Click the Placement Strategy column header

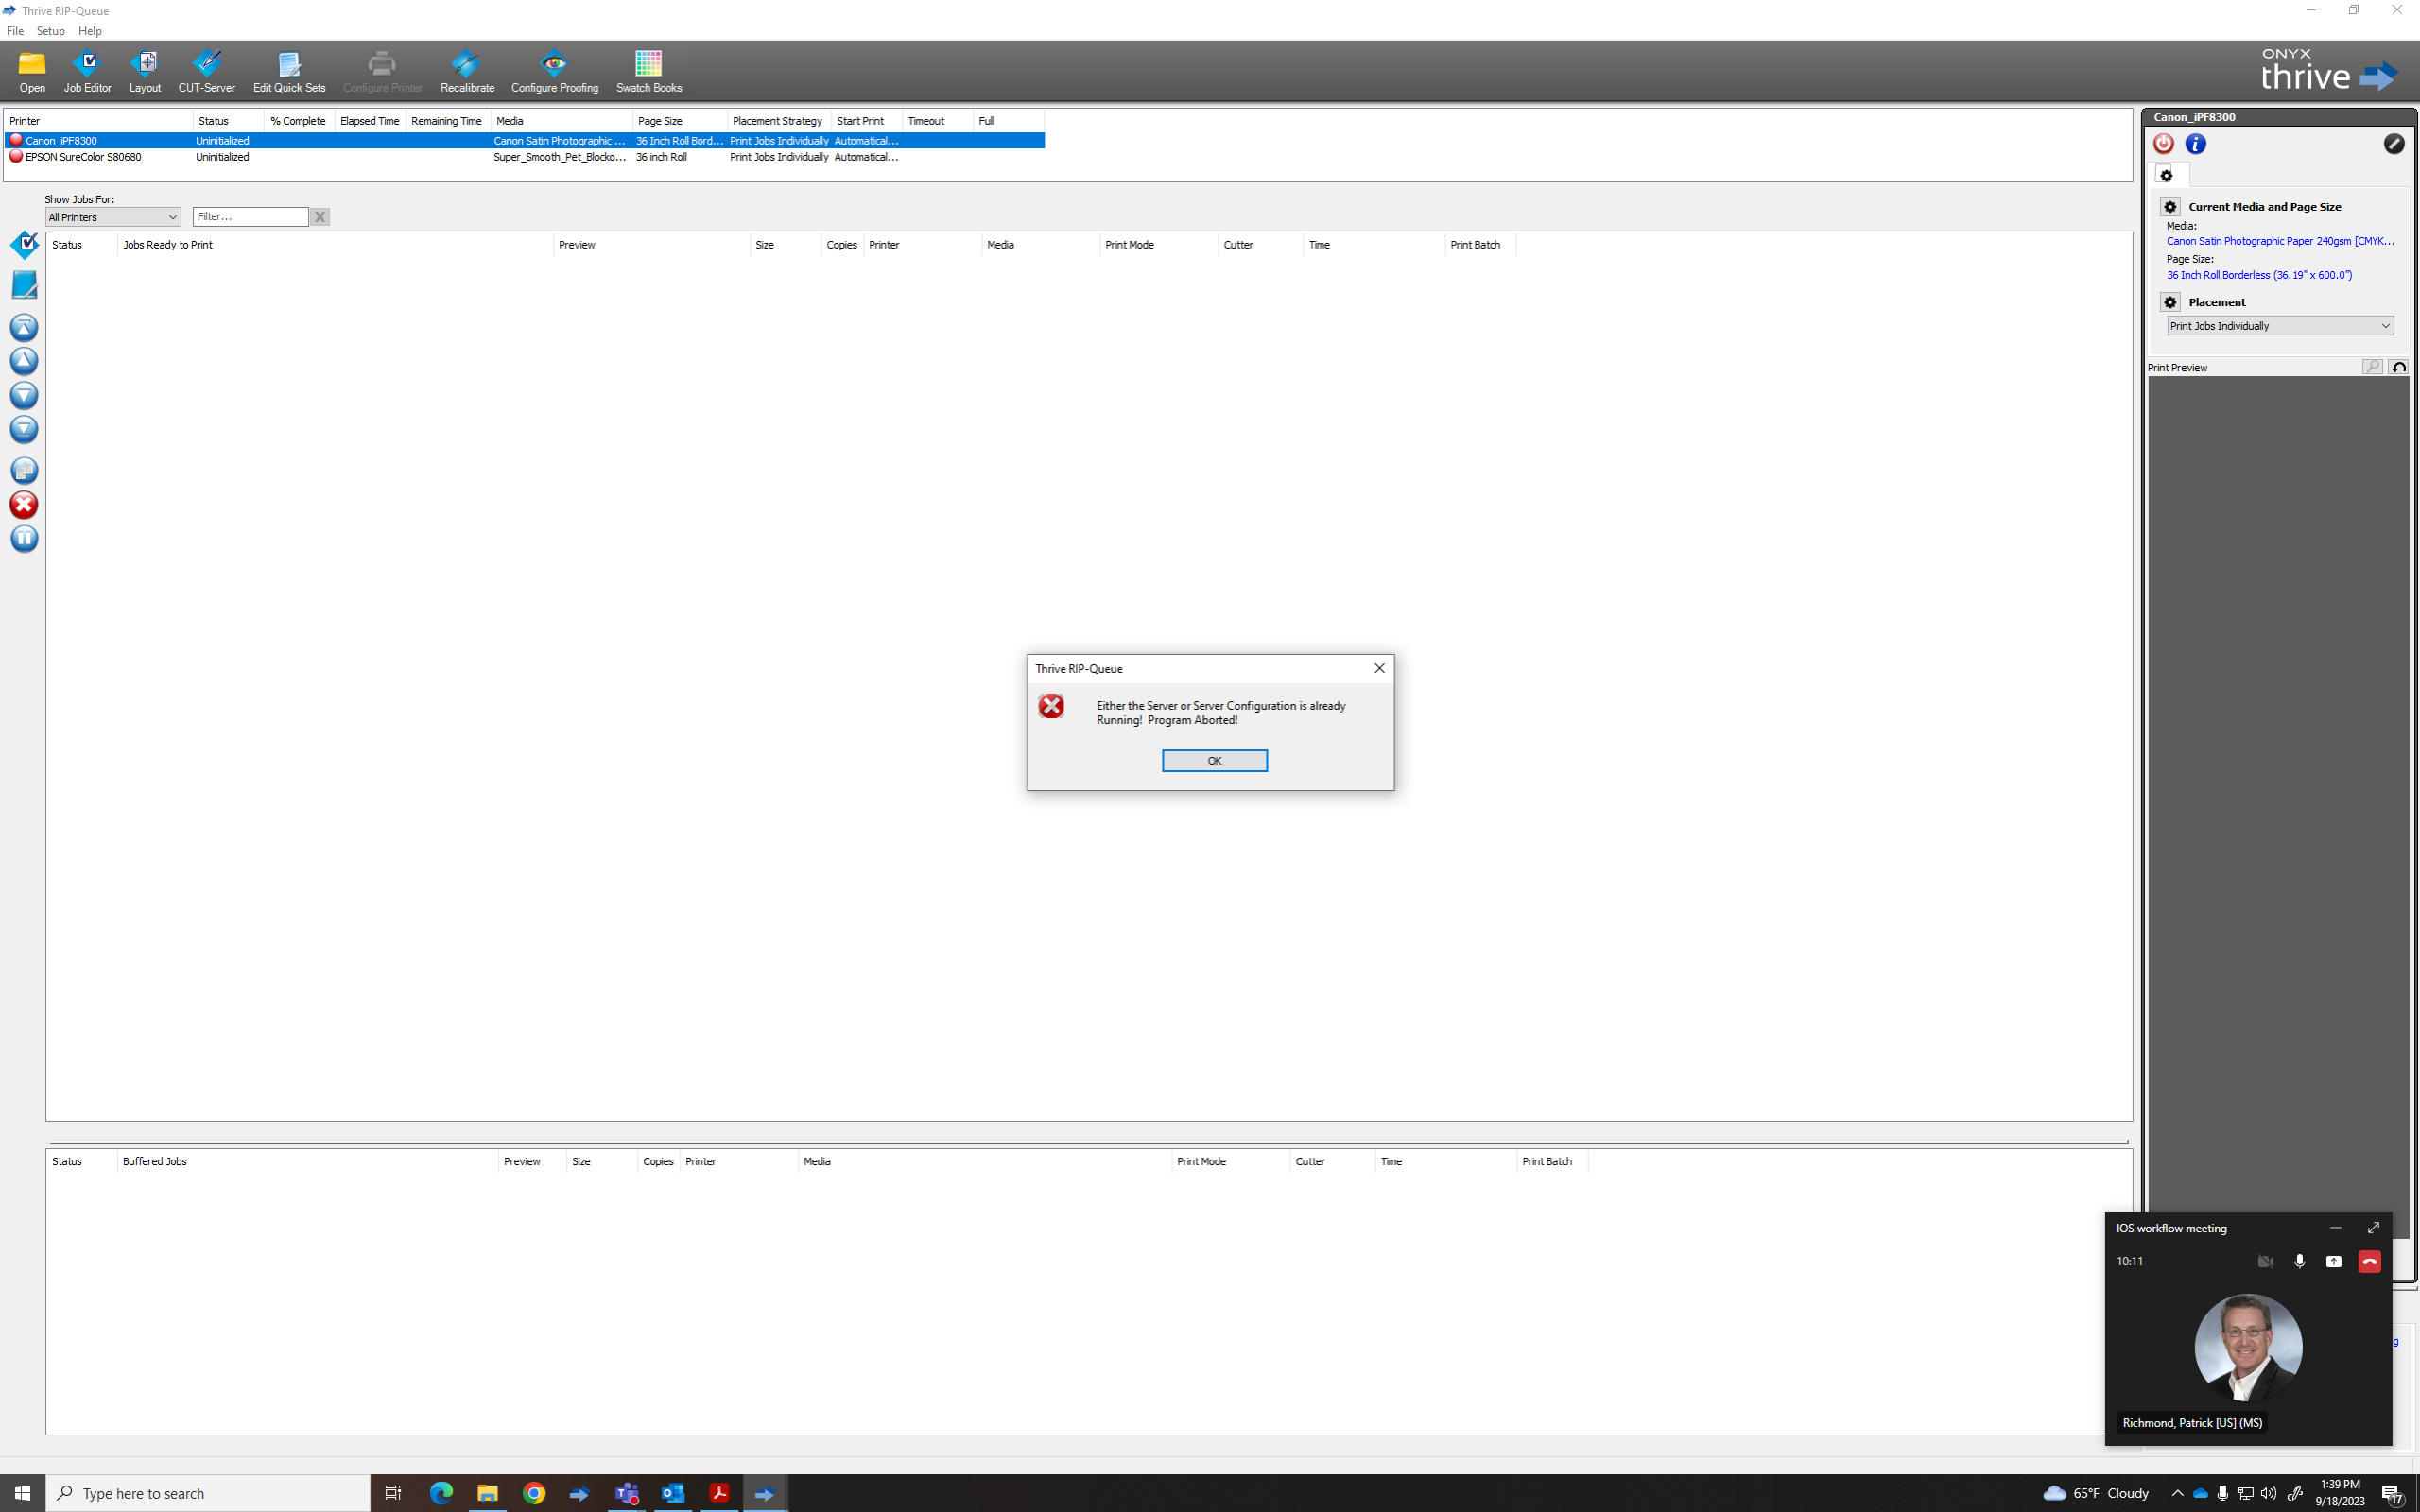778,121
